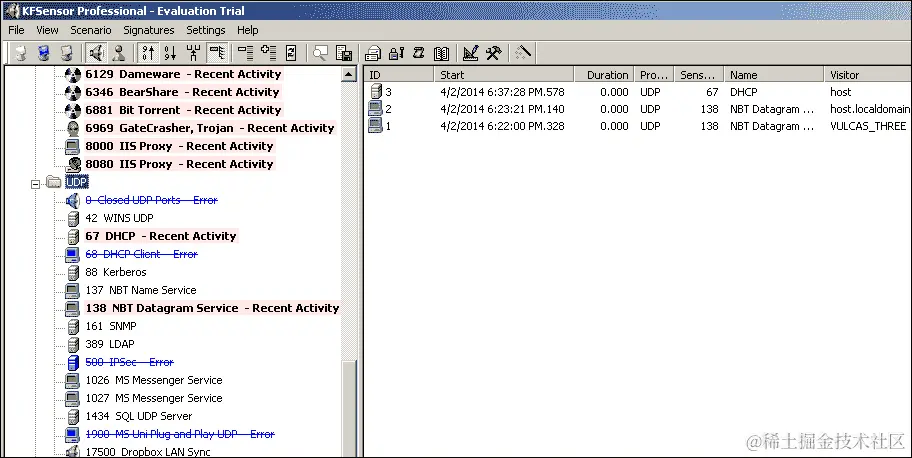The image size is (912, 458).
Task: Click the trojan icon beside 6969 GateCrasher
Action: [x=73, y=129]
